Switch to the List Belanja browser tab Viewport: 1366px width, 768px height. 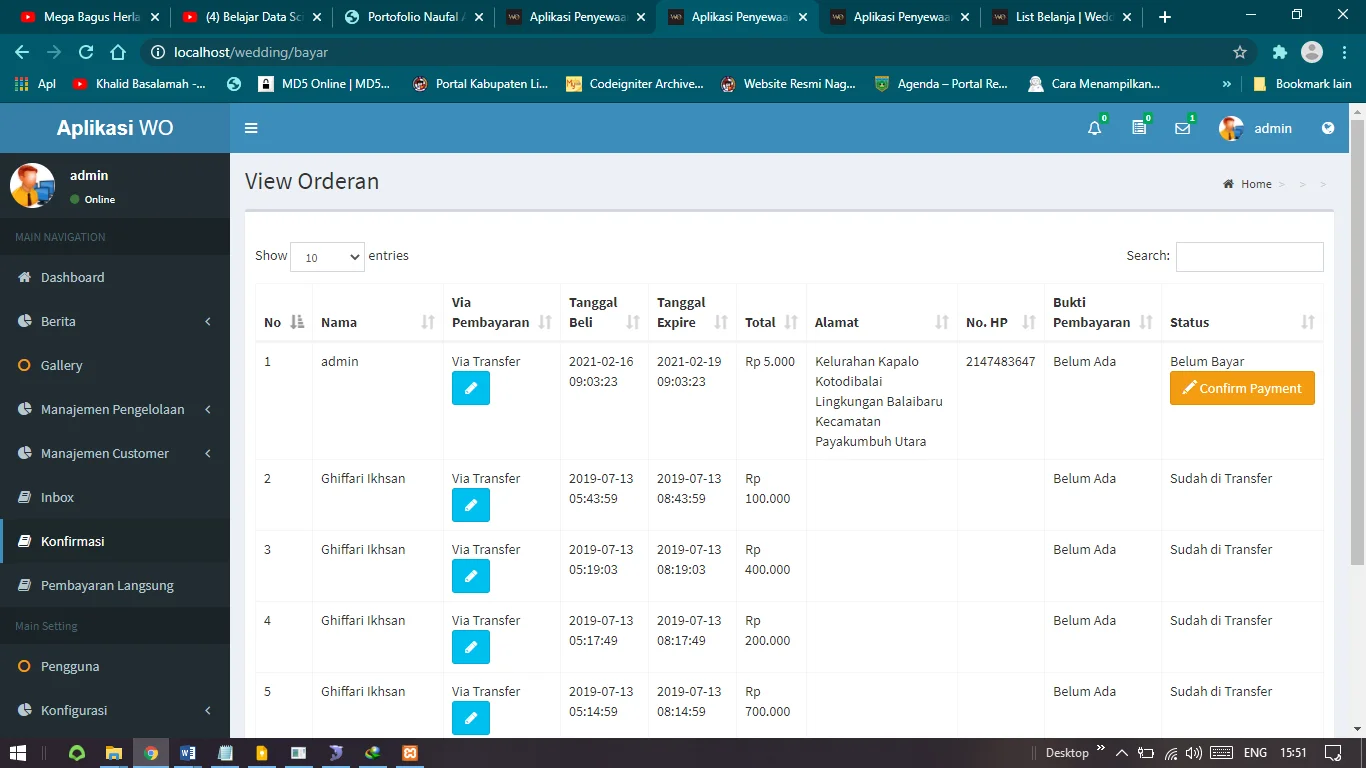pos(1060,17)
